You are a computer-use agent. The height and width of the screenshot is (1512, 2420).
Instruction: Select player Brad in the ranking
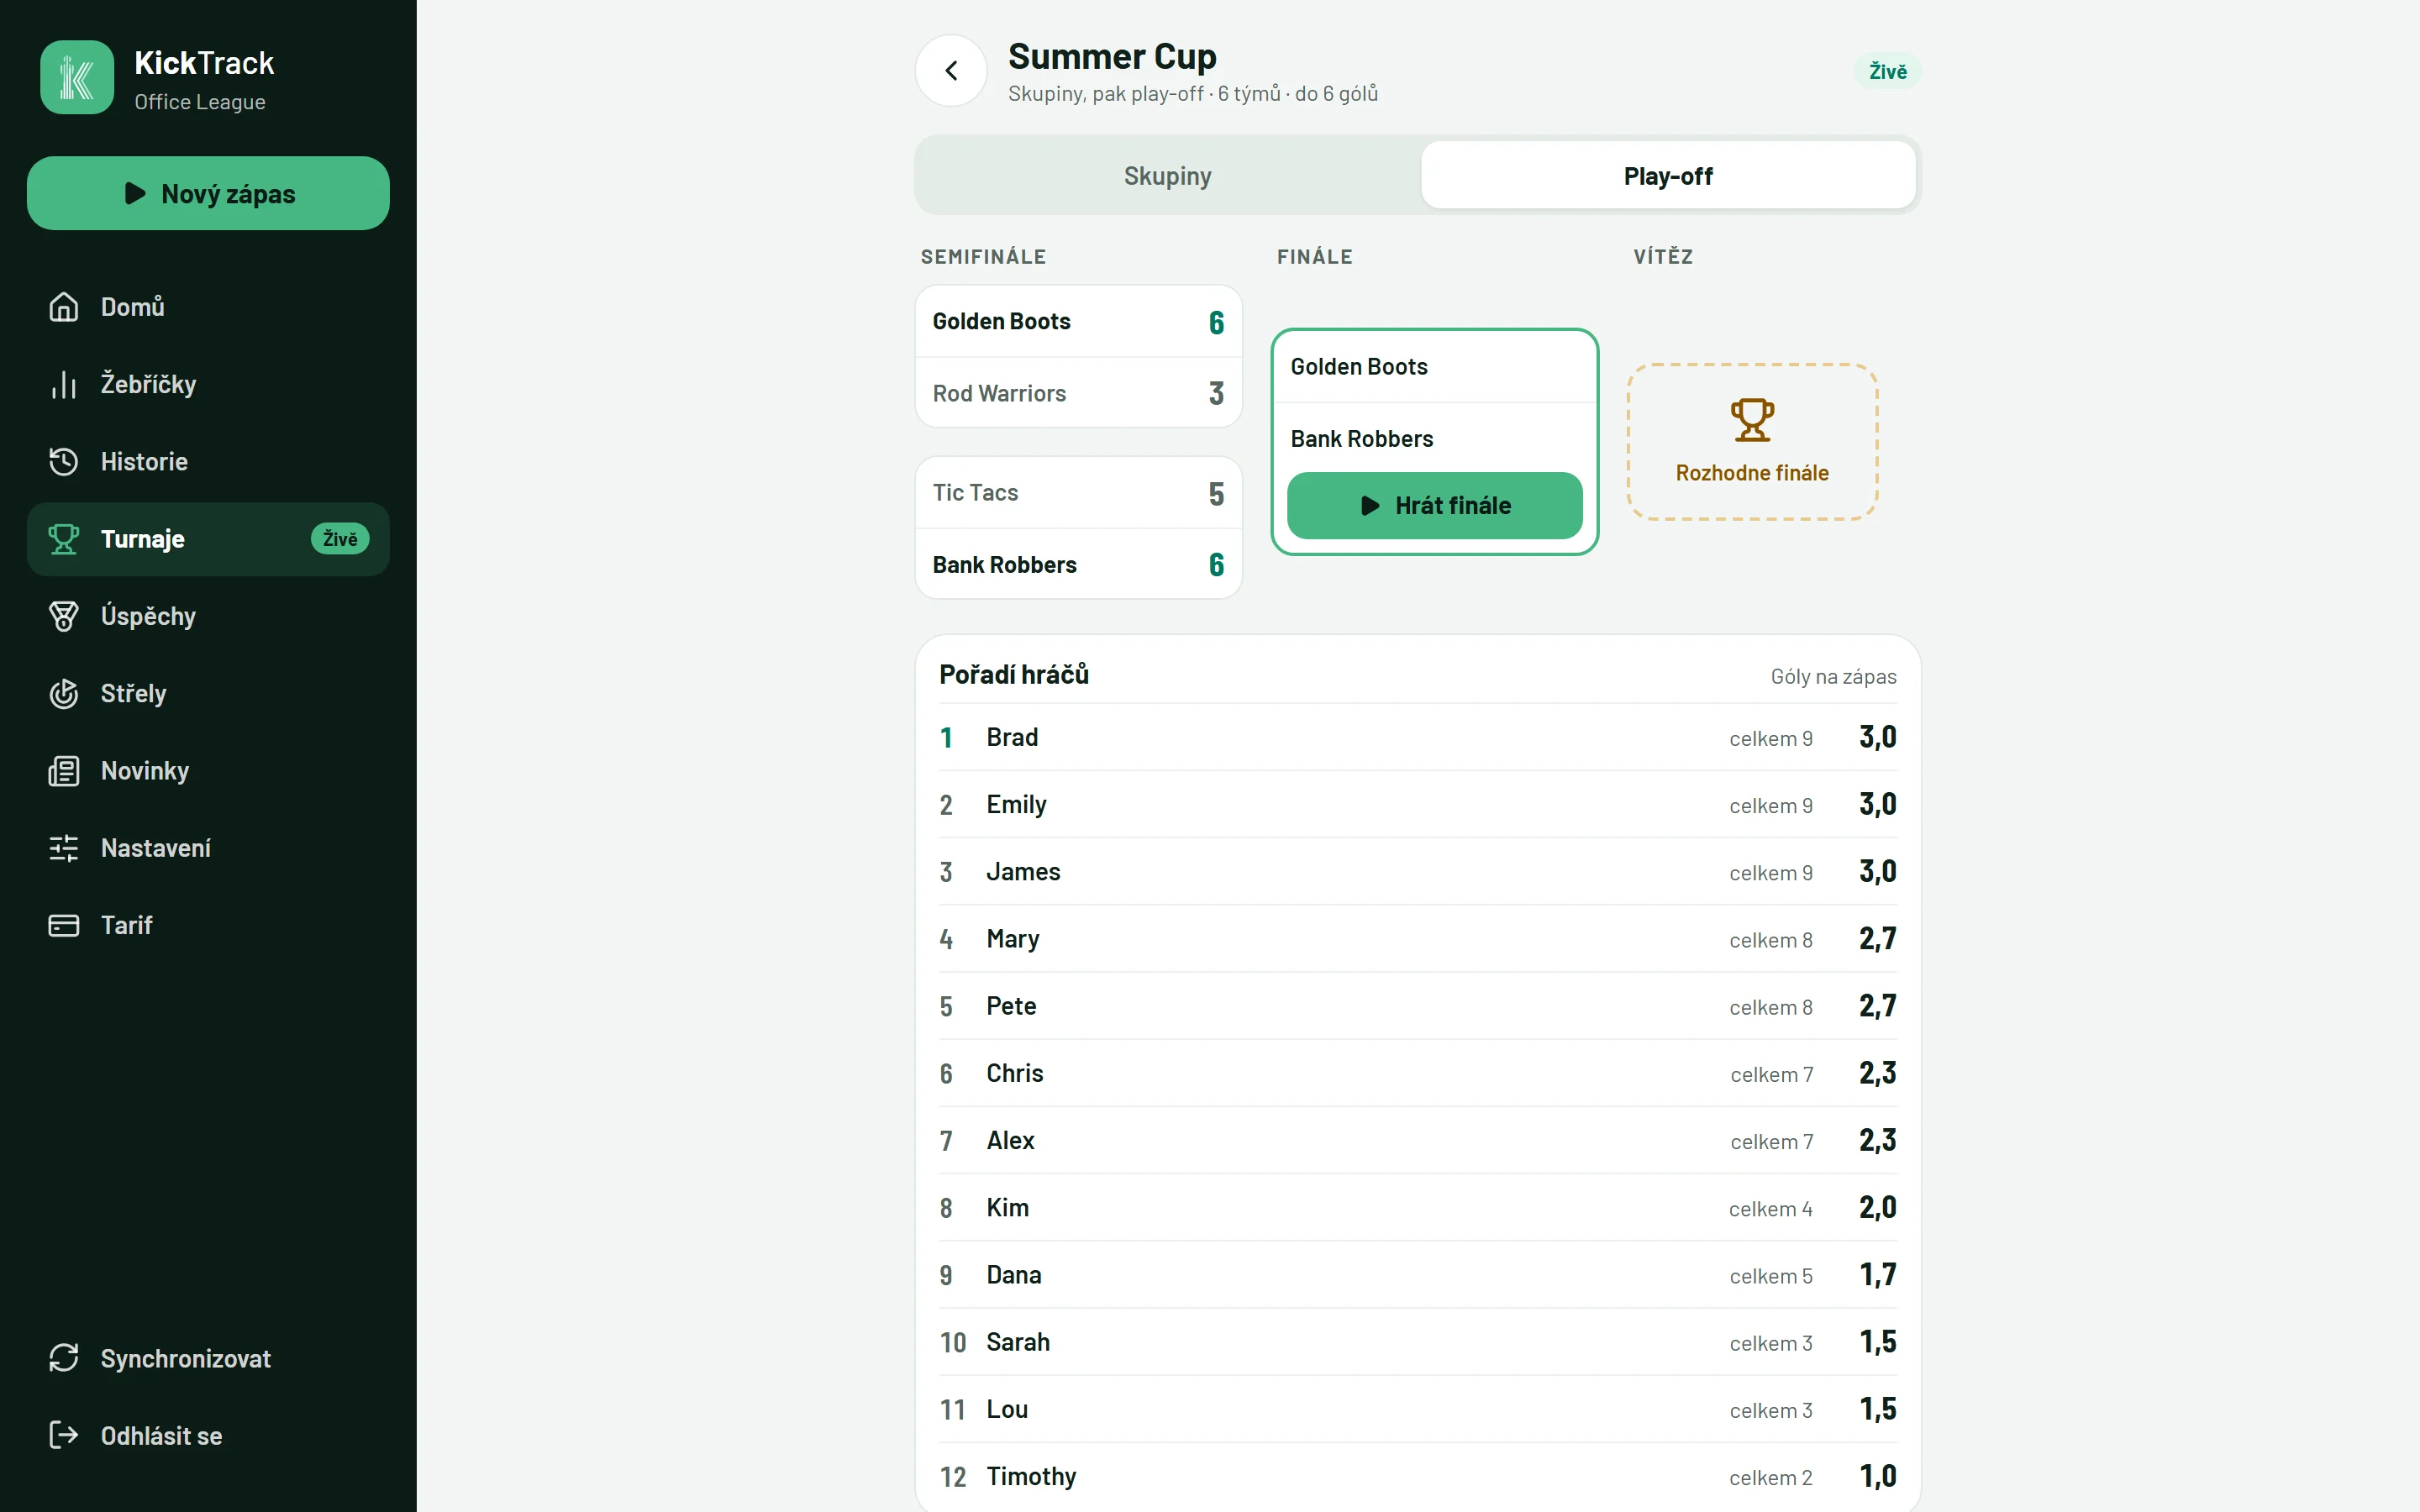pos(1418,737)
